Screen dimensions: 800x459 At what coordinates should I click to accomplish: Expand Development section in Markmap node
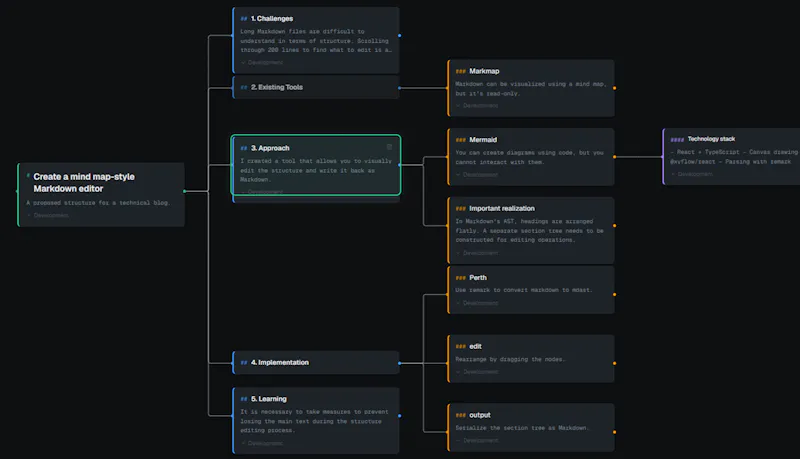coord(477,106)
